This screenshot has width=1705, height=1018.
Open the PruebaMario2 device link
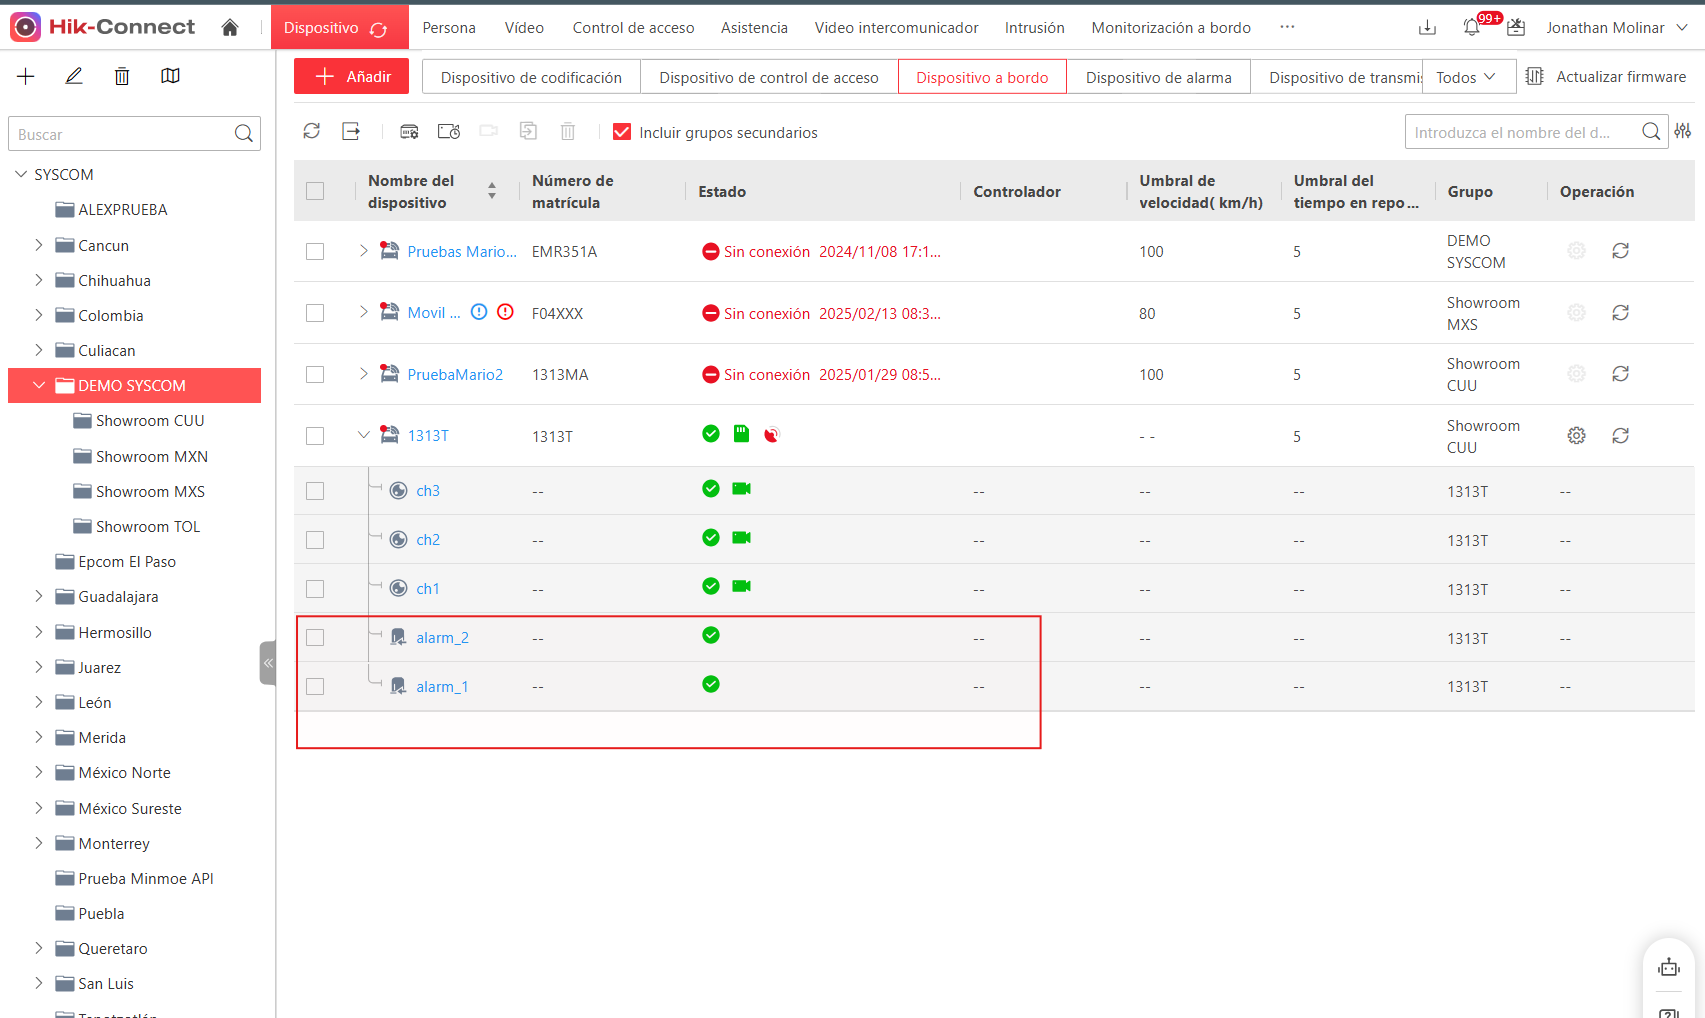pos(455,375)
